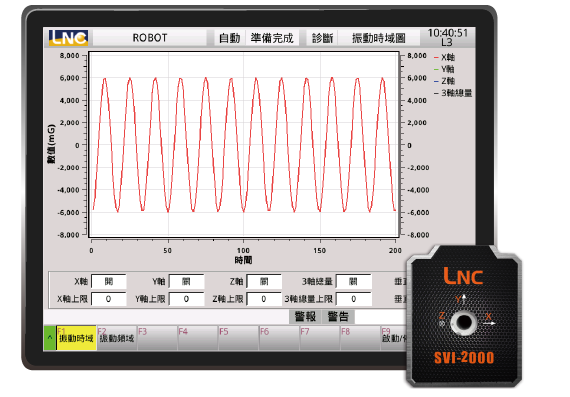Image resolution: width=570 pixels, height=397 pixels.
Task: Click the green Y軸 legend marker
Action: tap(436, 69)
